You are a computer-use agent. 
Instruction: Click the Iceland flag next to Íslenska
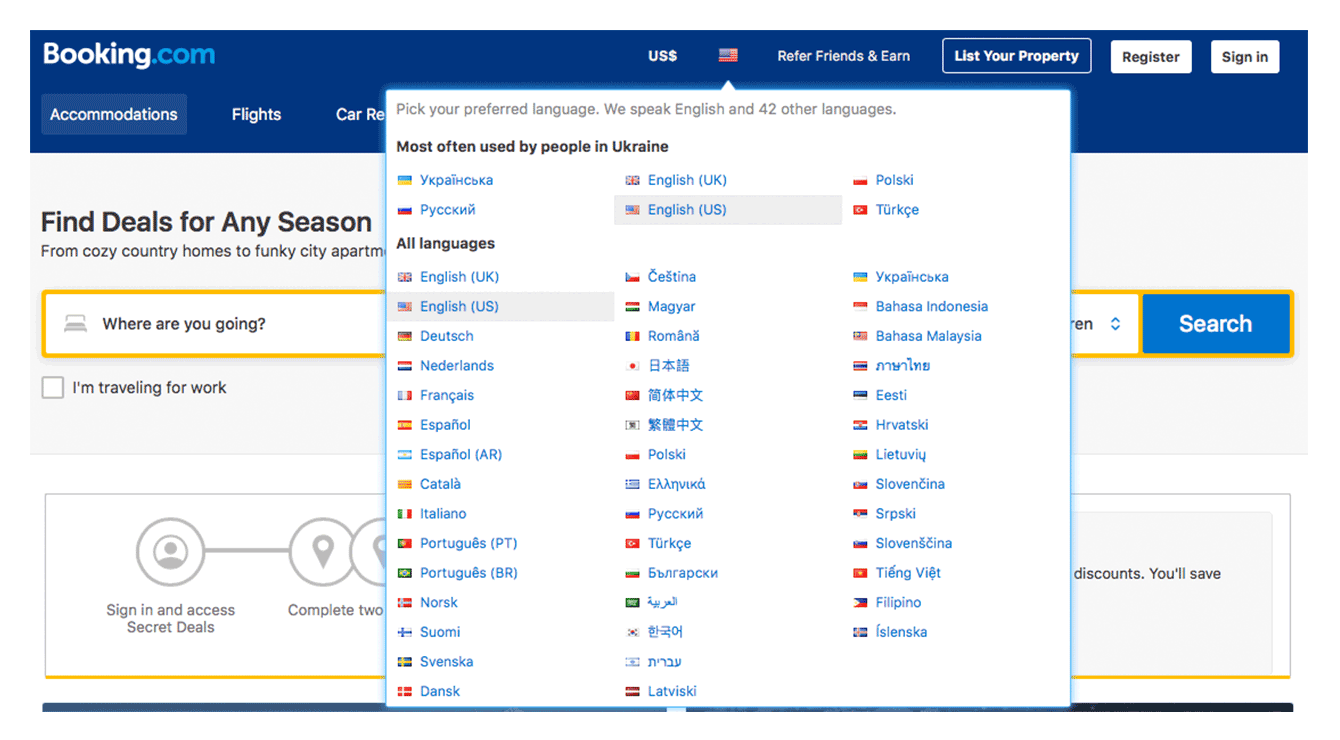[860, 632]
